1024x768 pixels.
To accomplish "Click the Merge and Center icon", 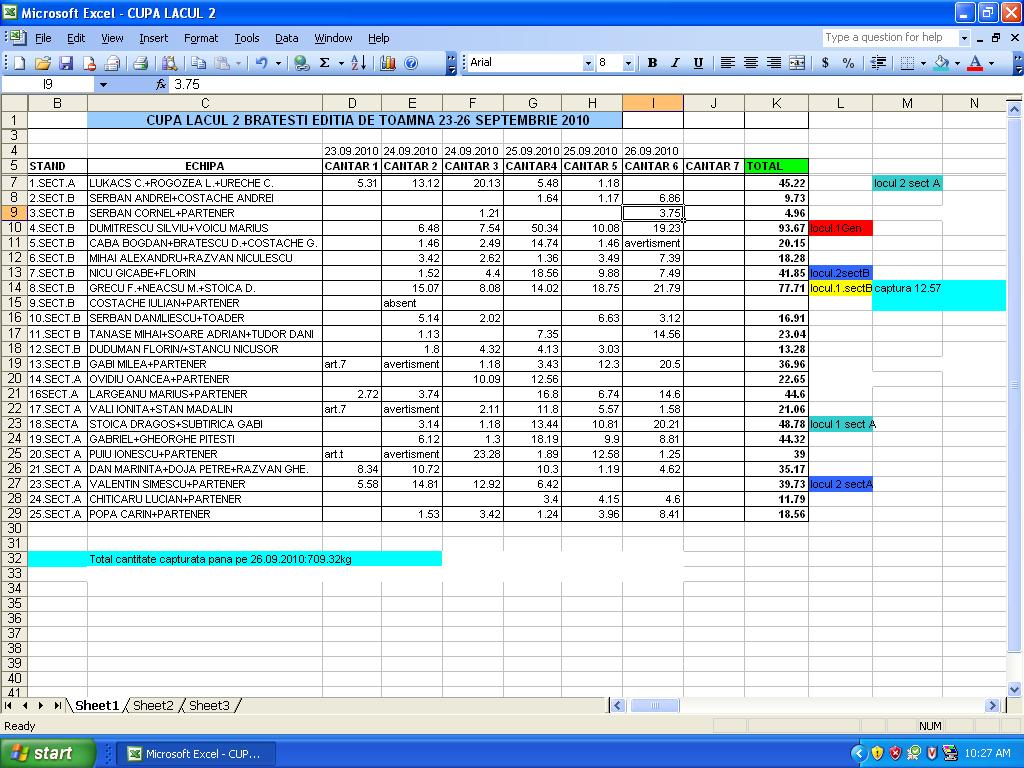I will [x=797, y=63].
